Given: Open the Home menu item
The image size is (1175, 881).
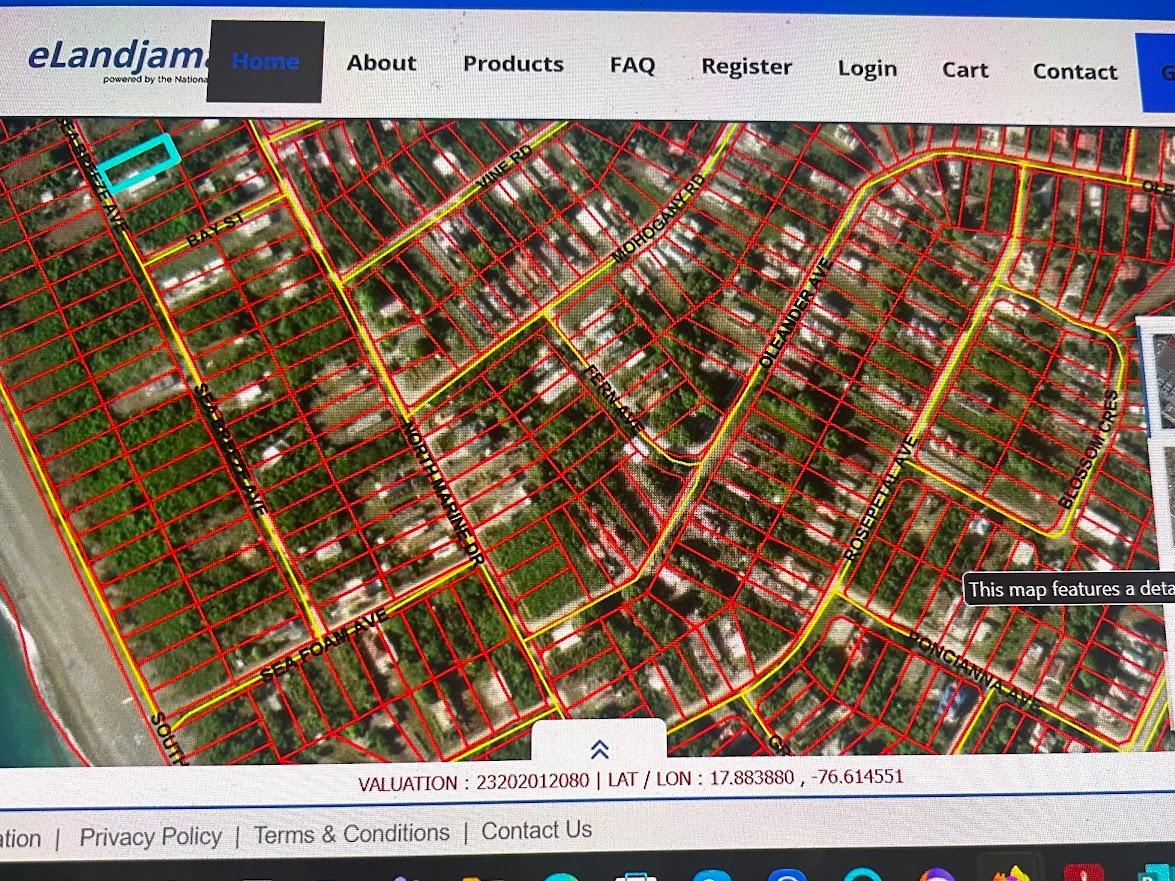Looking at the screenshot, I should (265, 61).
